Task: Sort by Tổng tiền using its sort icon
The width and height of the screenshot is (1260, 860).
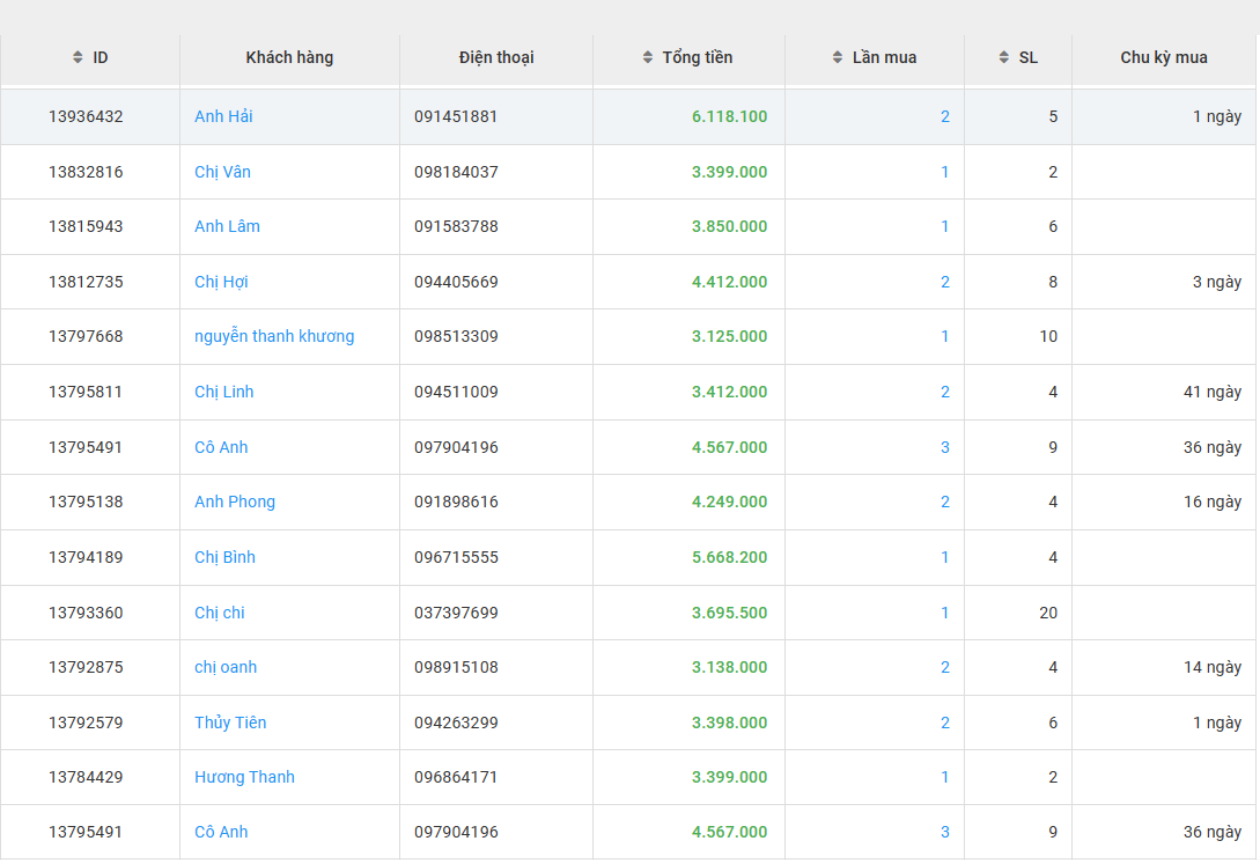Action: pyautogui.click(x=648, y=58)
